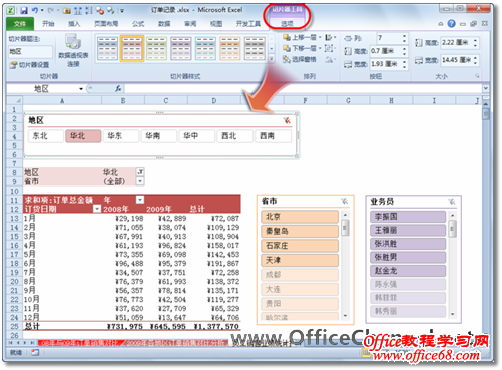Click the first sheet navigation arrow
This screenshot has height=370, width=502.
11,342
